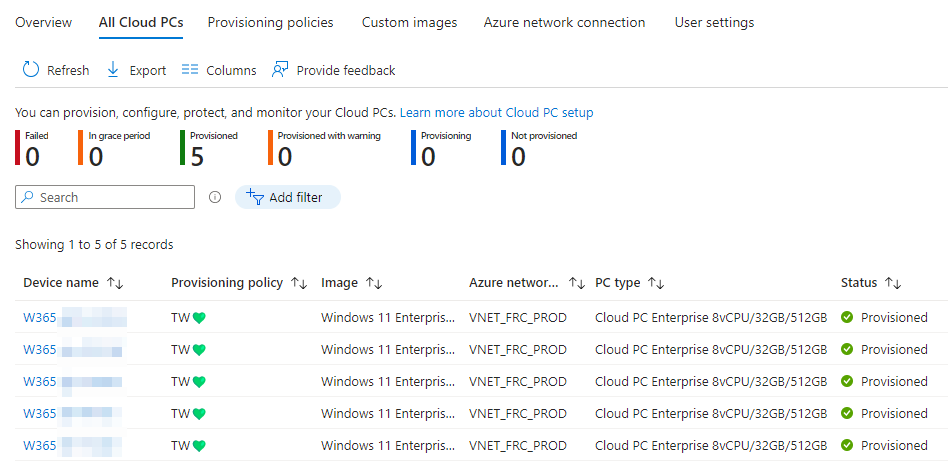Open Learn more about Cloud PC setup
The height and width of the screenshot is (469, 948).
[496, 113]
